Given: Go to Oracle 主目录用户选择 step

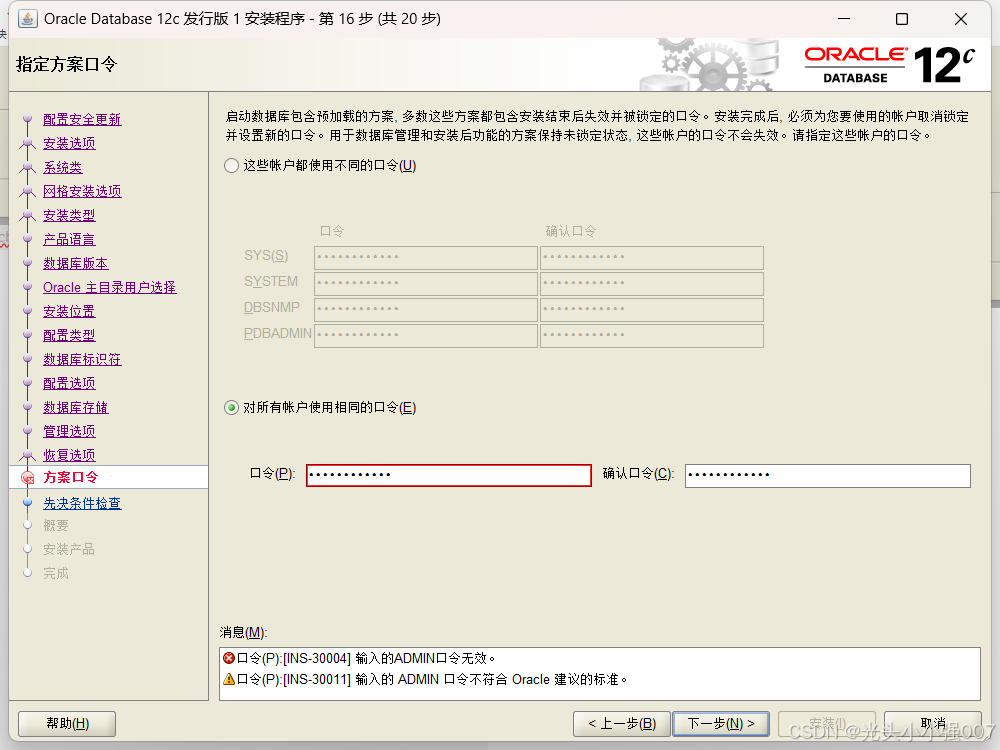Looking at the screenshot, I should 109,288.
